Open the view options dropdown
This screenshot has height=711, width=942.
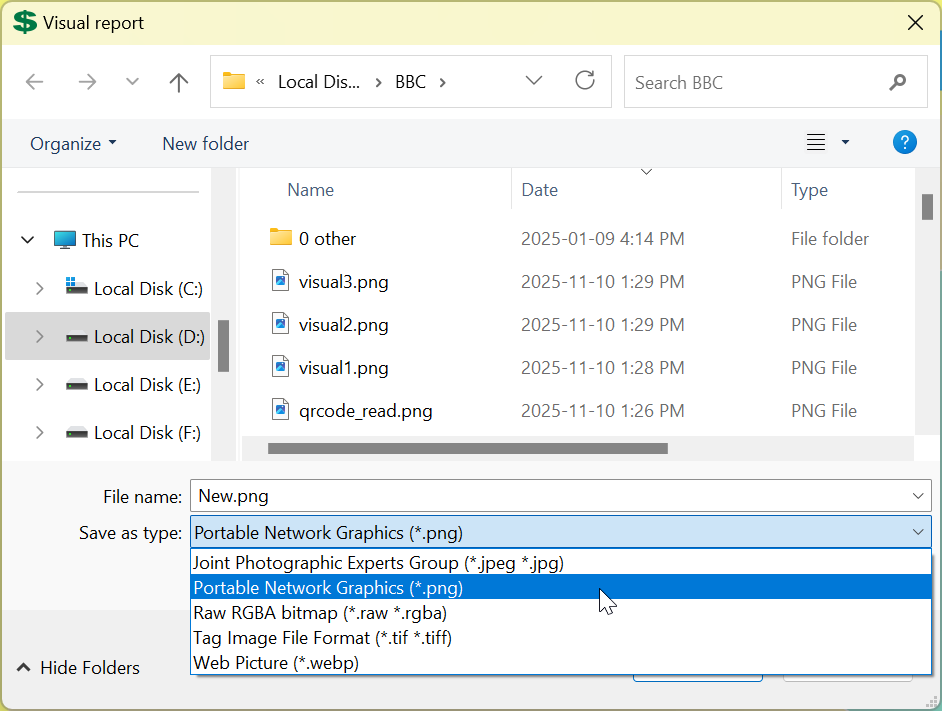point(845,143)
